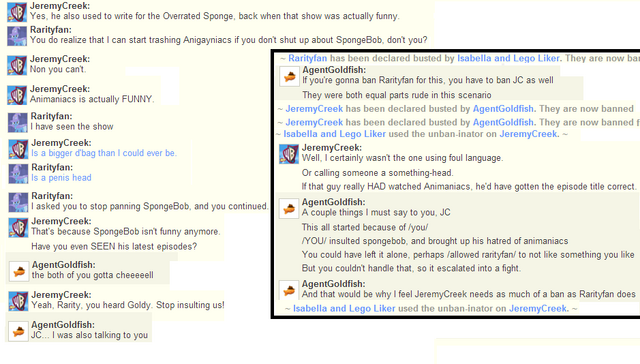This screenshot has height=364, width=640.
Task: Click the message "But you couldn't handle that, so it escalated into a fight."
Action: click(411, 268)
